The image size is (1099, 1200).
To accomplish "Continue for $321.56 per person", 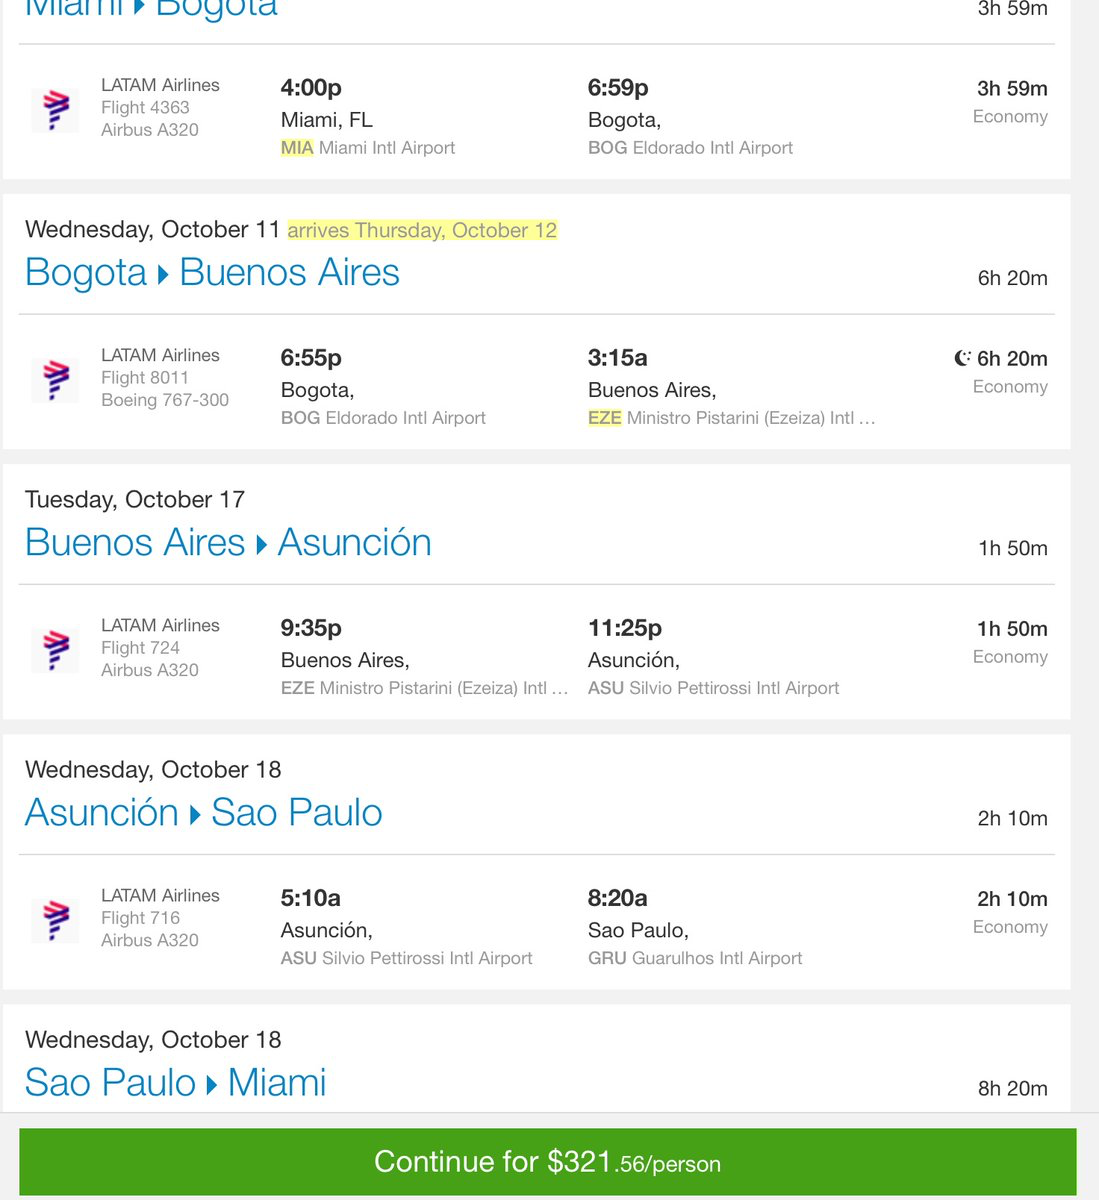I will click(548, 1162).
